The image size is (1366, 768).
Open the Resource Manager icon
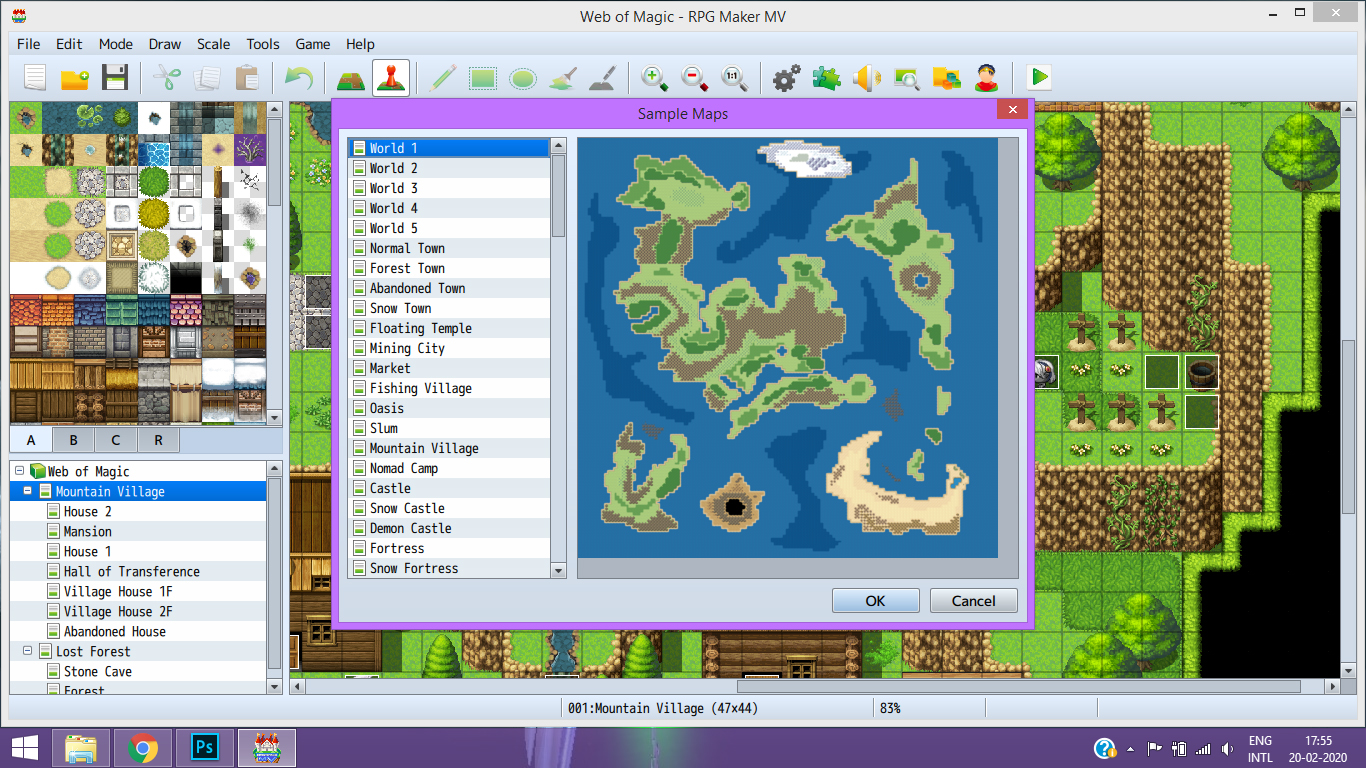(x=946, y=77)
